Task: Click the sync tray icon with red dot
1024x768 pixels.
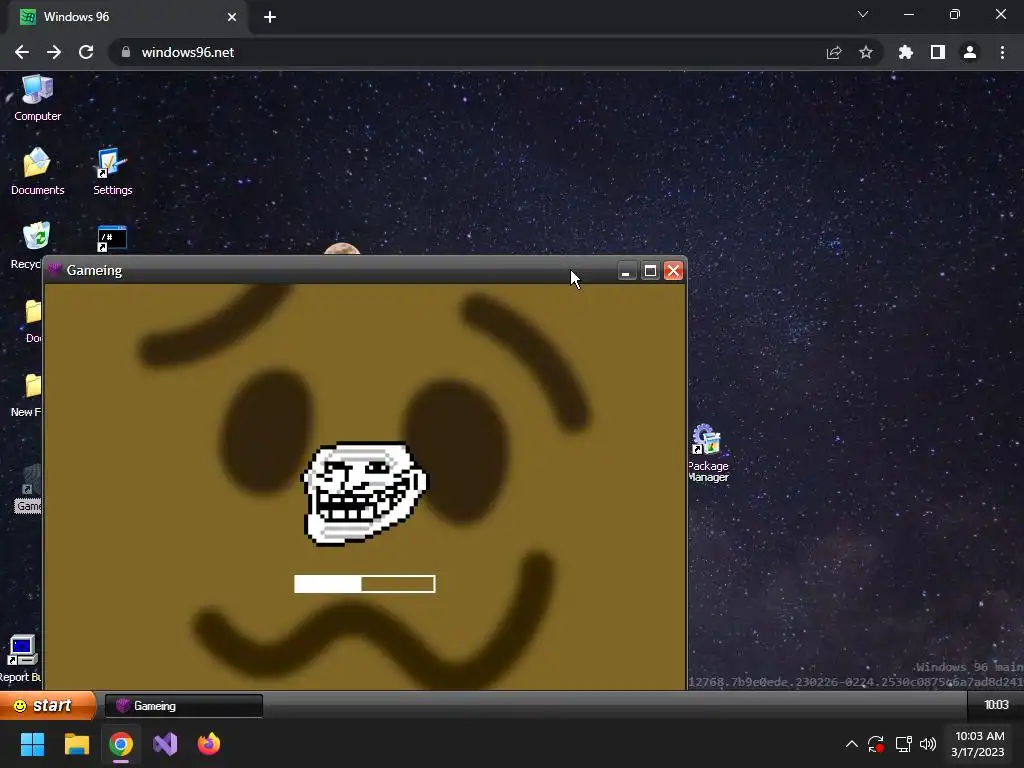Action: (876, 744)
